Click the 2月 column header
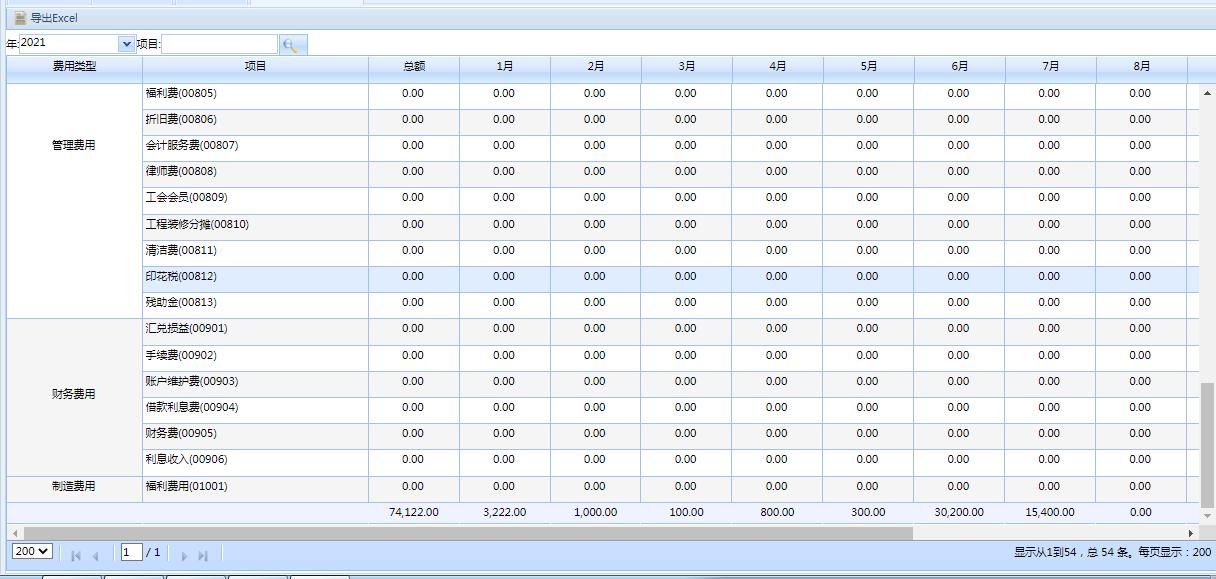Image resolution: width=1216 pixels, height=579 pixels. point(596,67)
